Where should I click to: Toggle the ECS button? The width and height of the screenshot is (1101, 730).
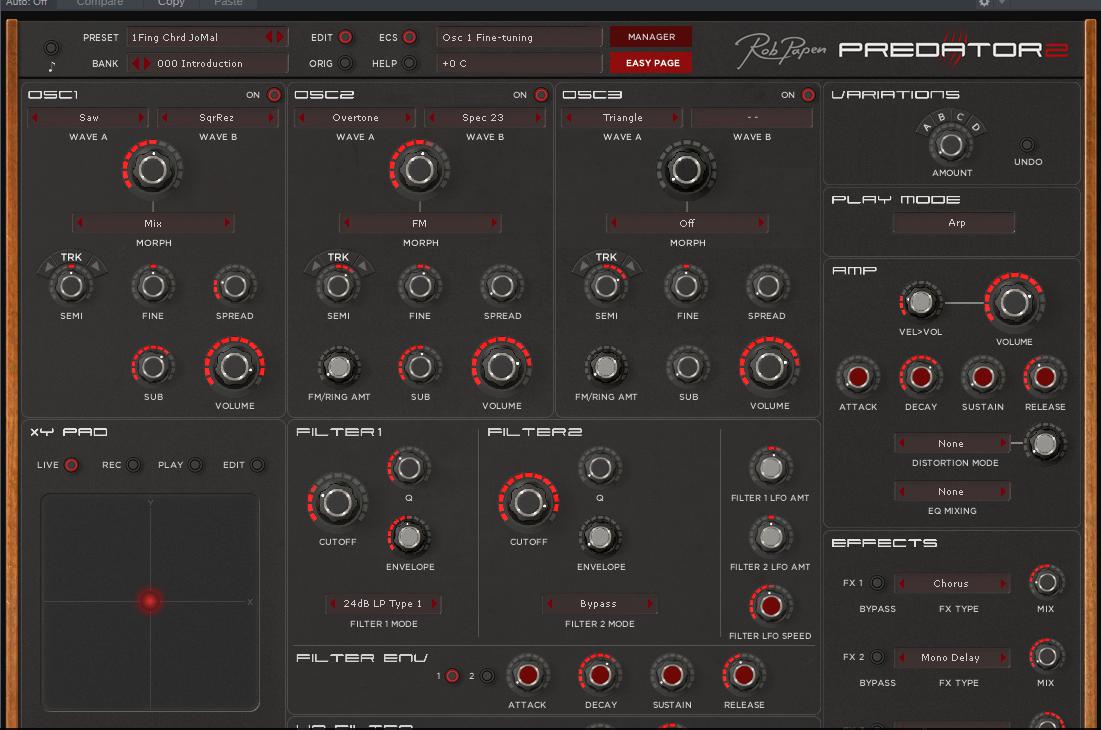[409, 37]
